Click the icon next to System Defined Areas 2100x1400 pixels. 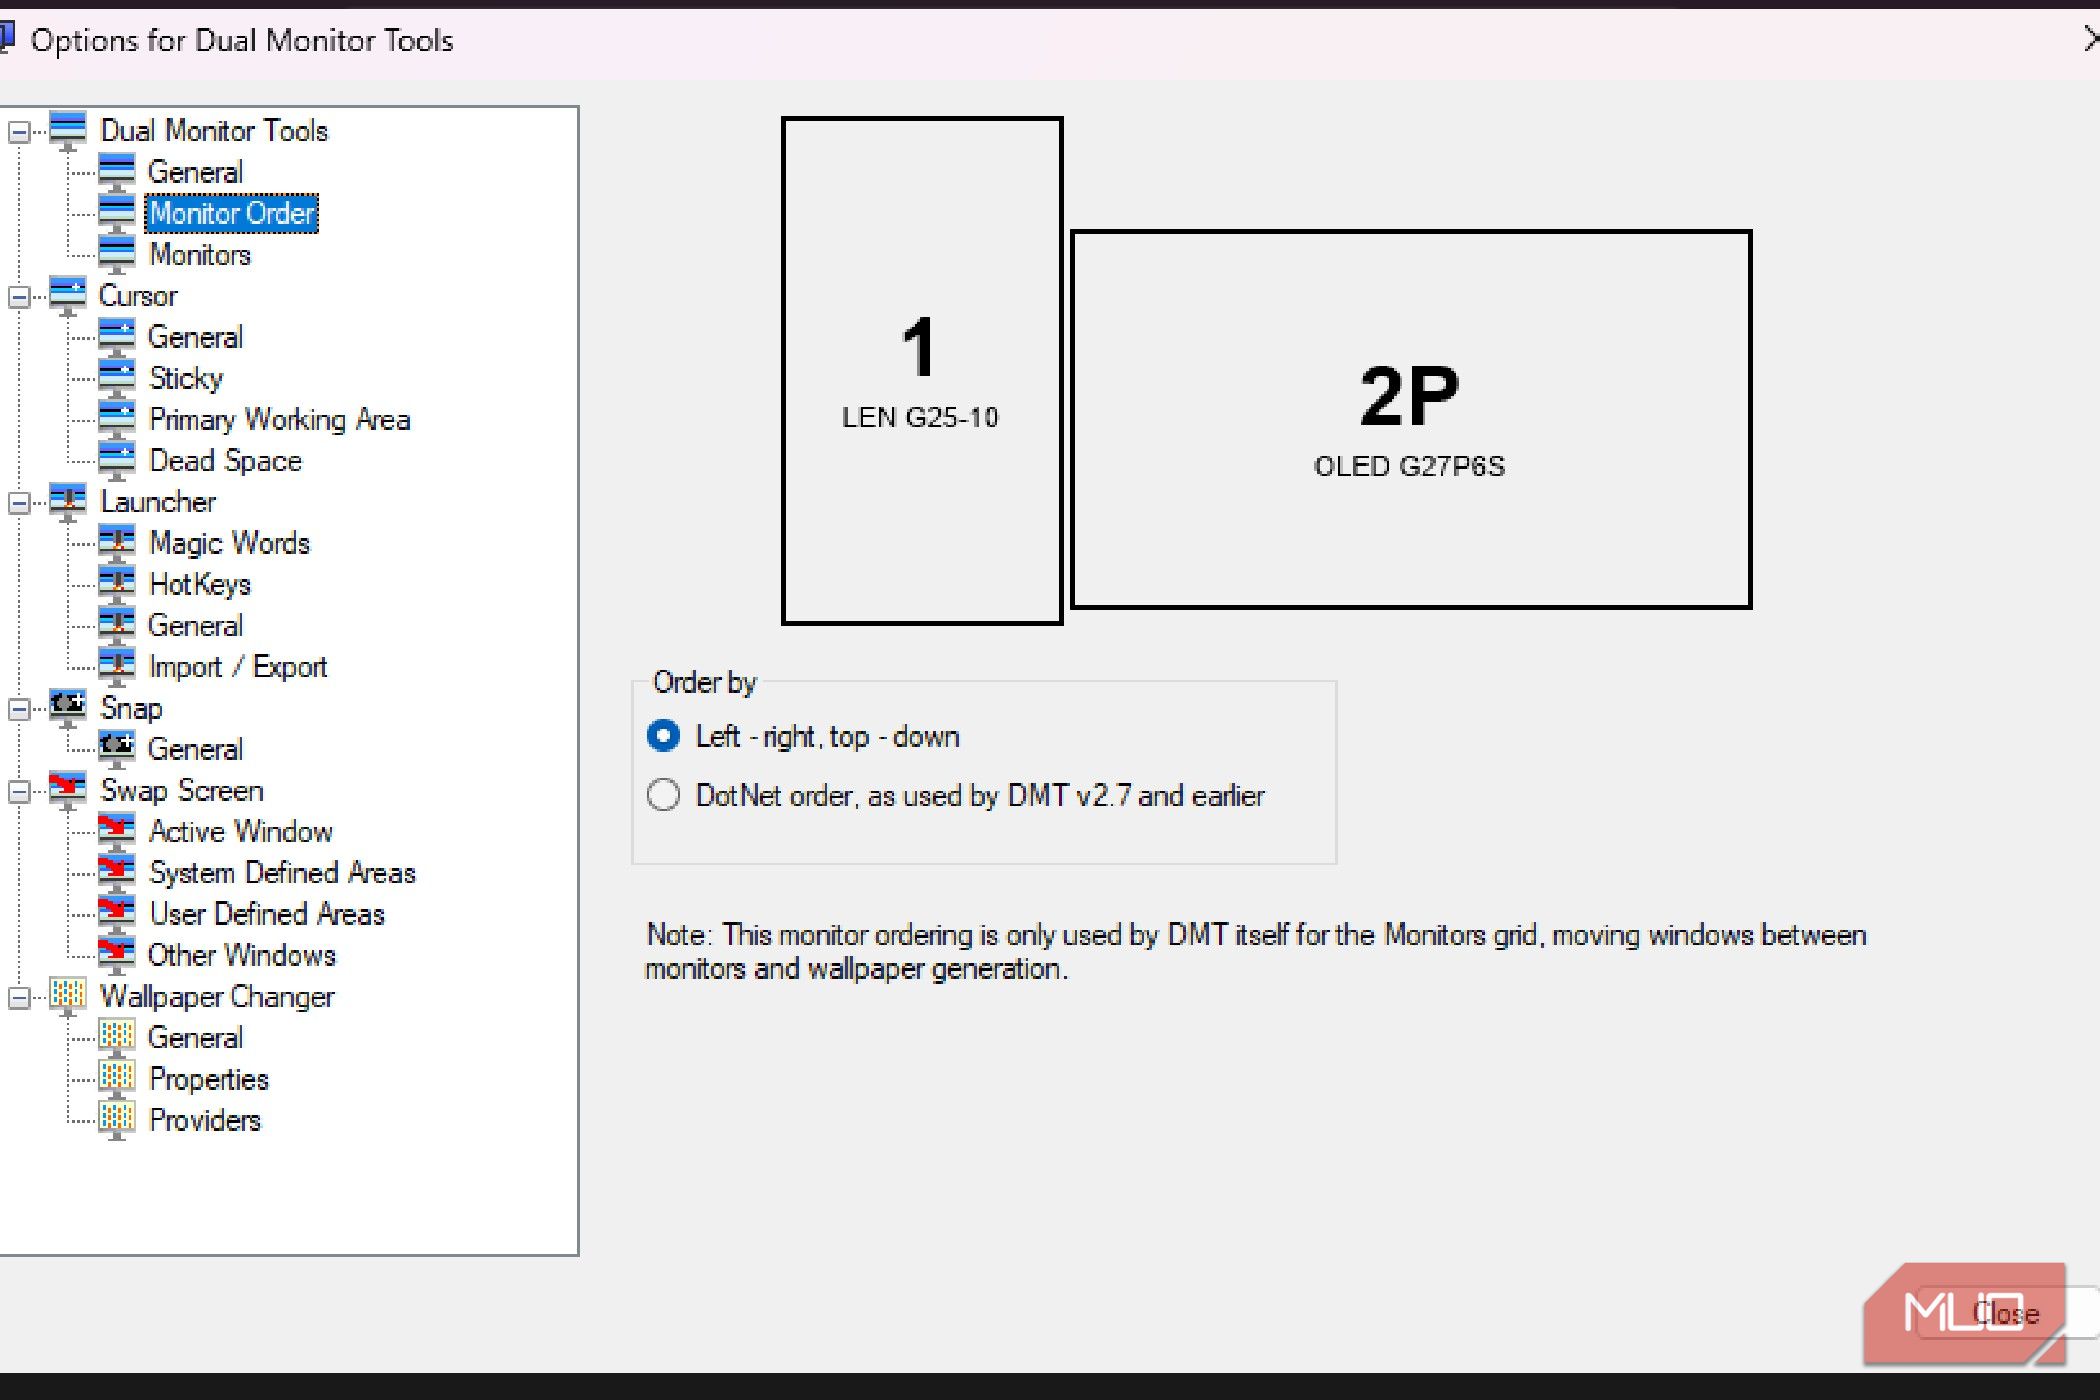tap(117, 872)
